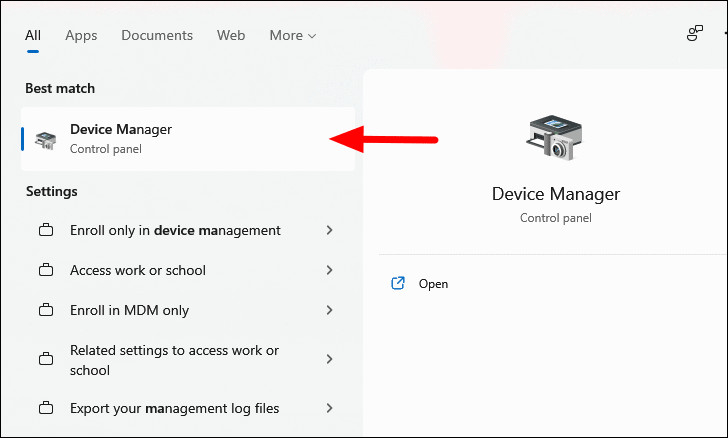
Task: Click briefcase icon beside Access work or school
Action: point(46,270)
